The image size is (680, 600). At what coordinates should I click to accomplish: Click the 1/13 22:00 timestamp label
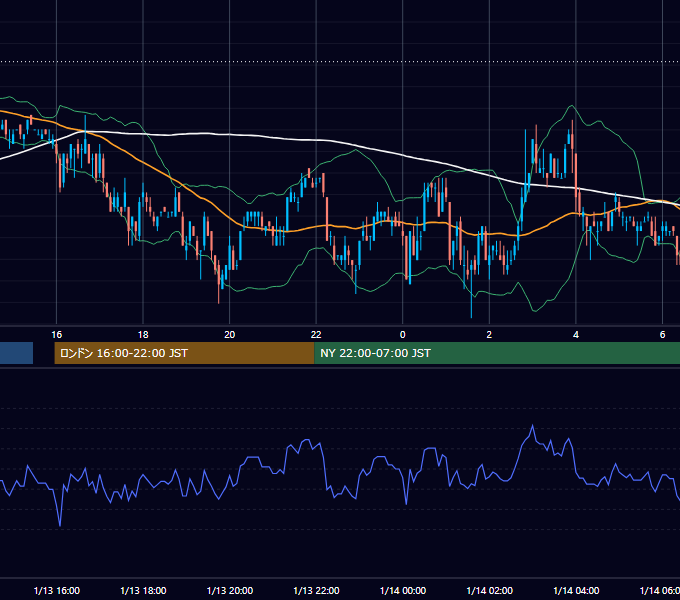click(316, 590)
